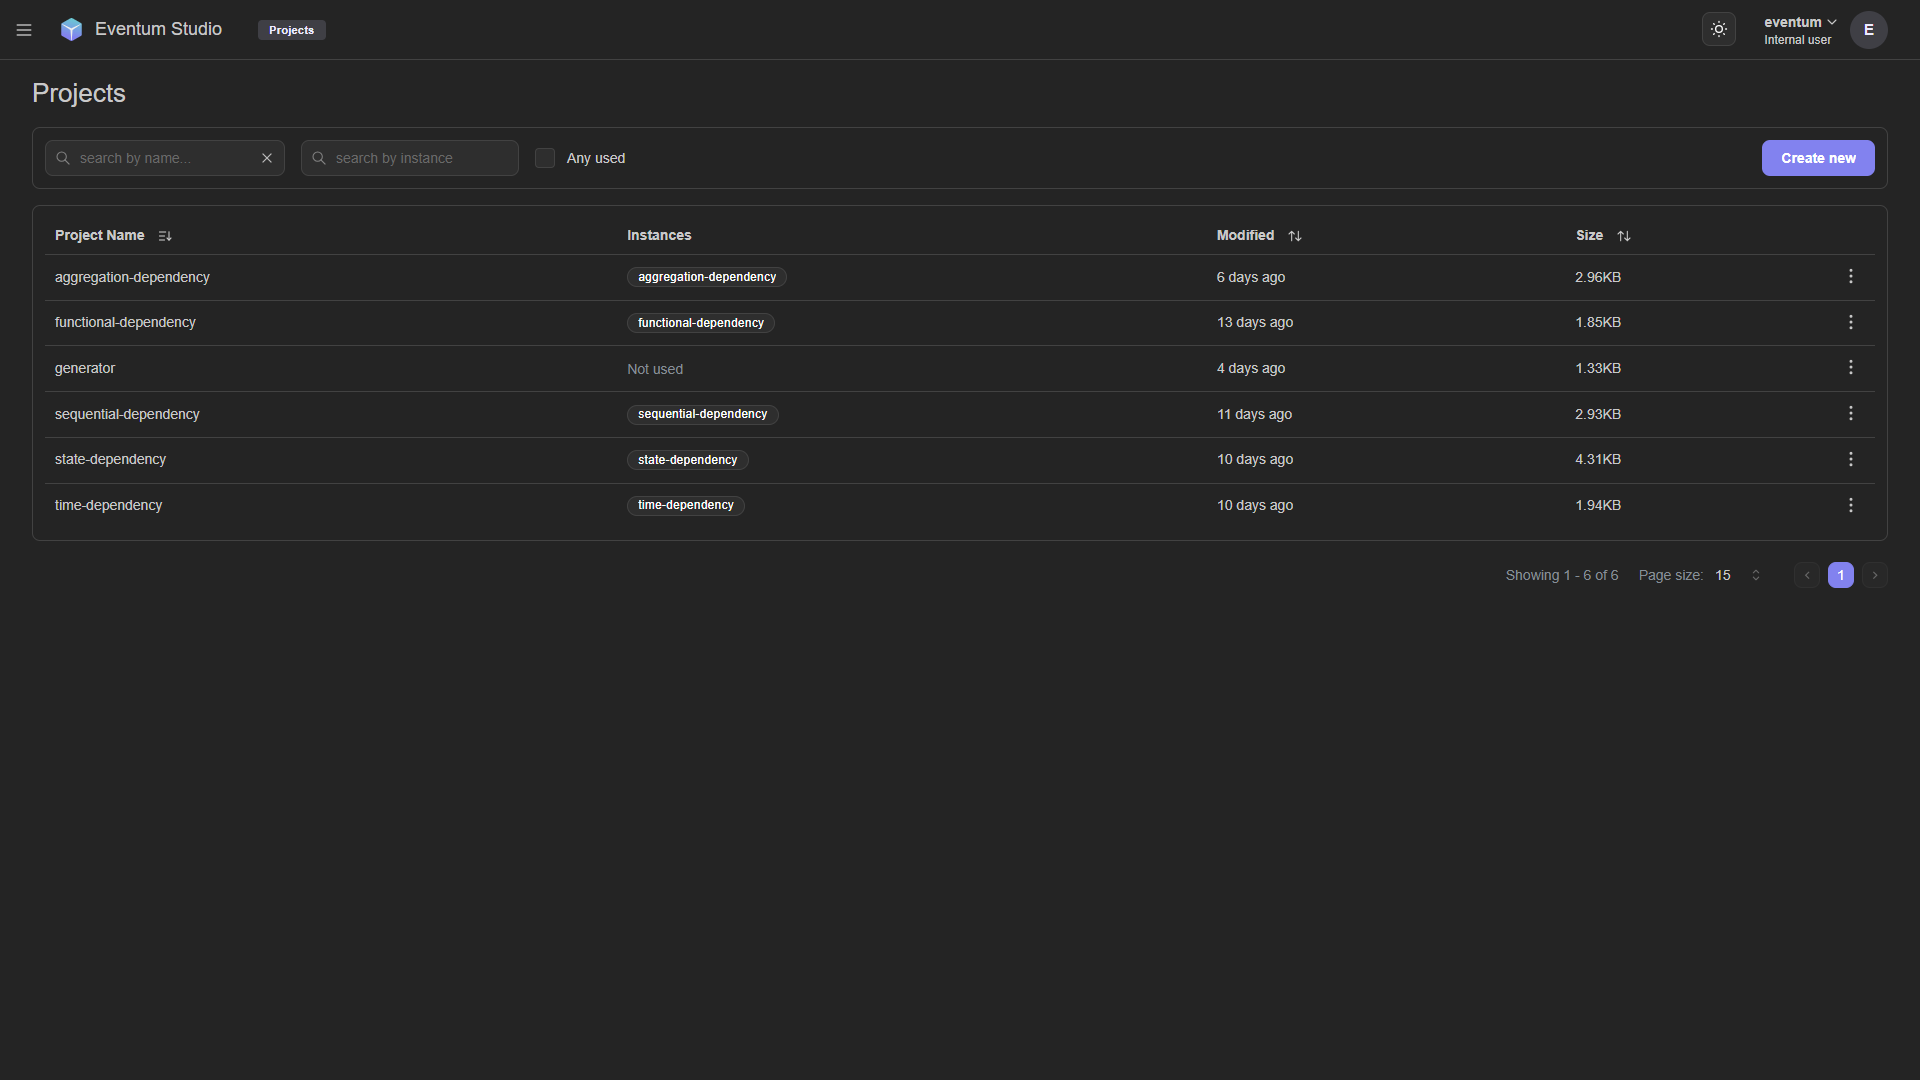Viewport: 1920px width, 1080px height.
Task: Click the E user avatar
Action: click(1868, 30)
